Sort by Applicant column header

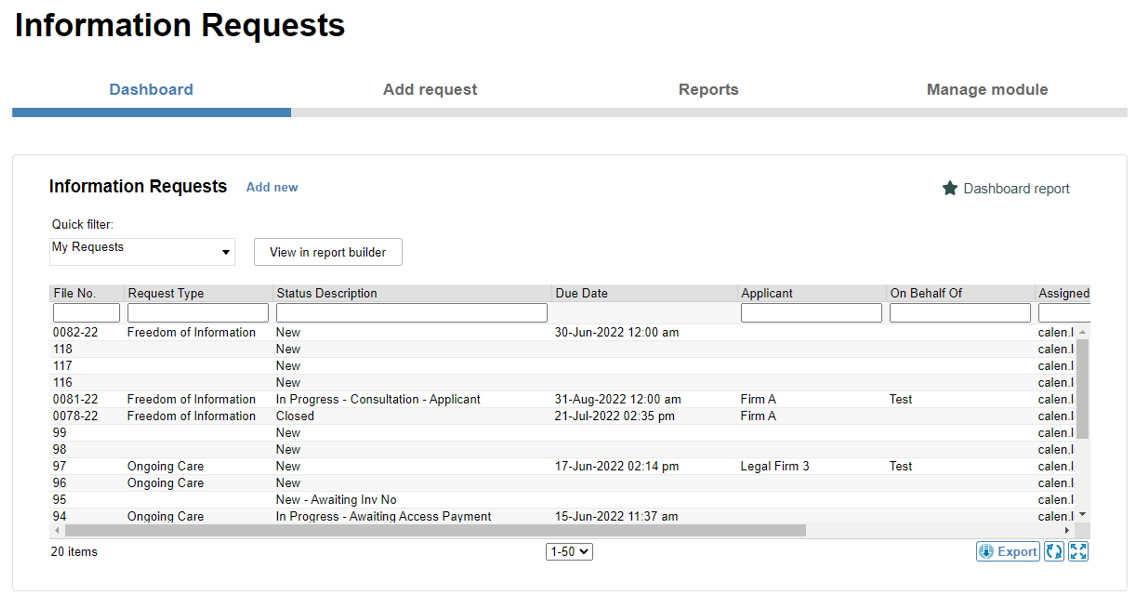tap(766, 293)
